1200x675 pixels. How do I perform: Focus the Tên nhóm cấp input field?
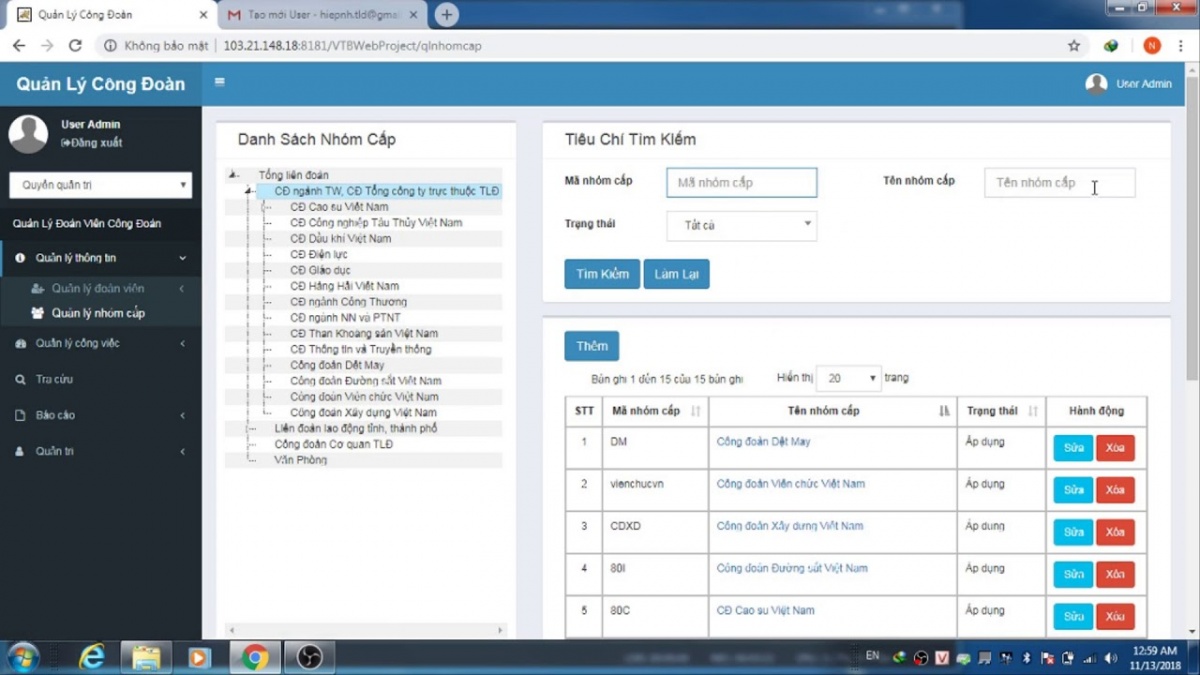point(1059,183)
